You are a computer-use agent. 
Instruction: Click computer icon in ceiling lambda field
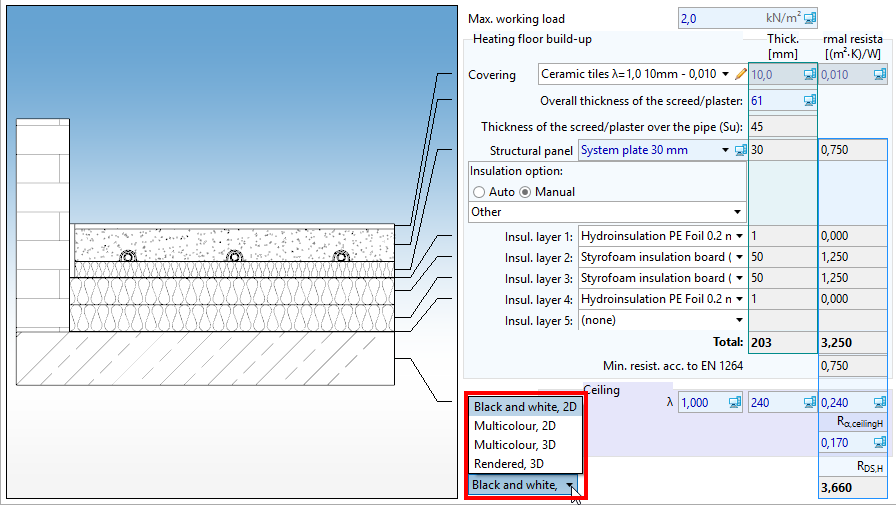[x=735, y=402]
